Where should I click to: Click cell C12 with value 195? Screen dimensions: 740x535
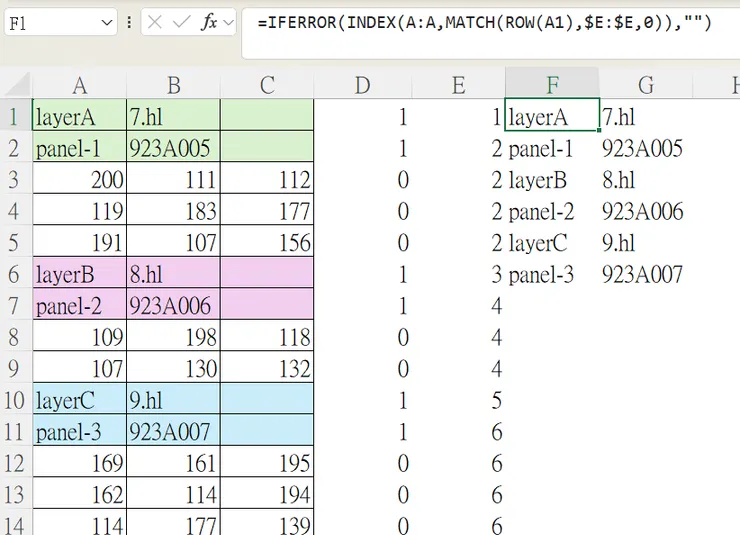(x=267, y=462)
